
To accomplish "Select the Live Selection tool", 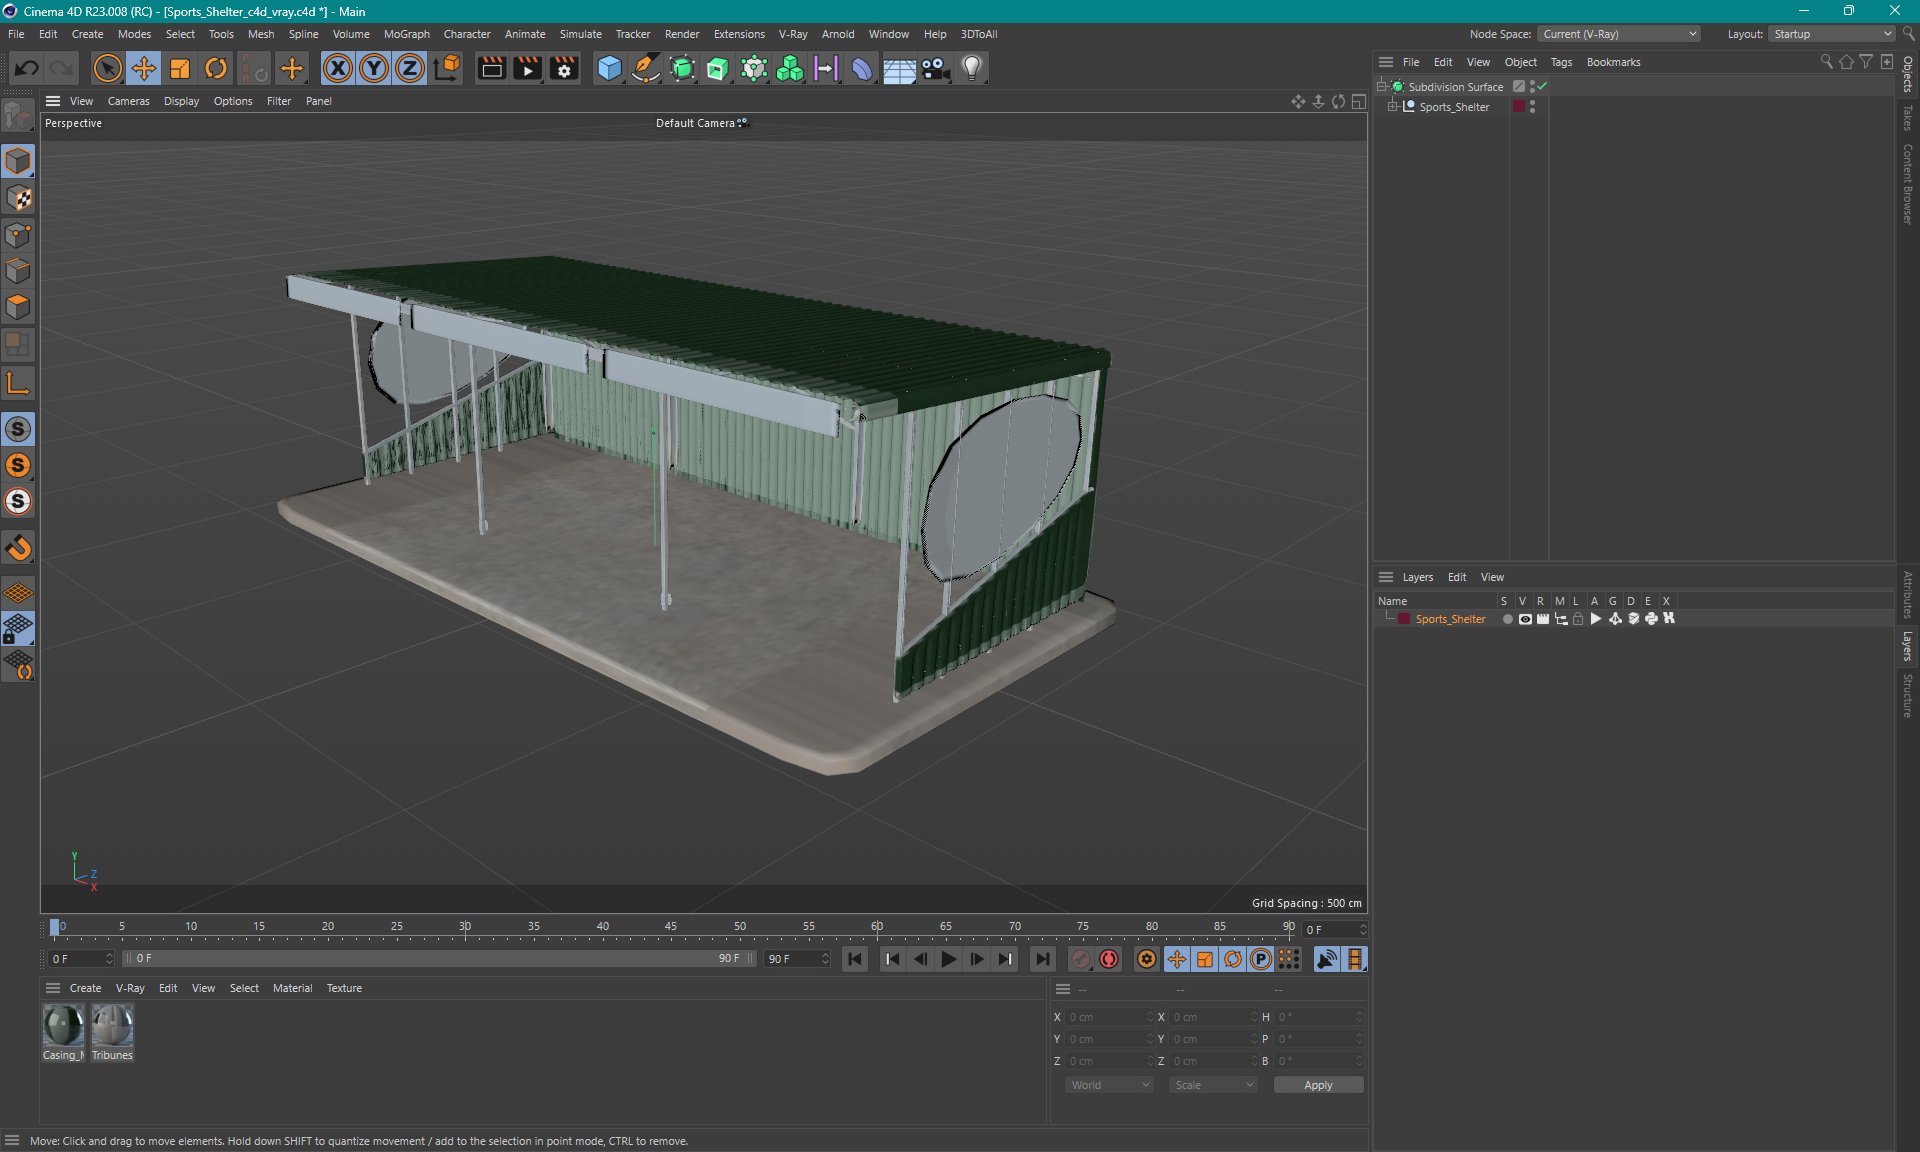I will pyautogui.click(x=107, y=68).
